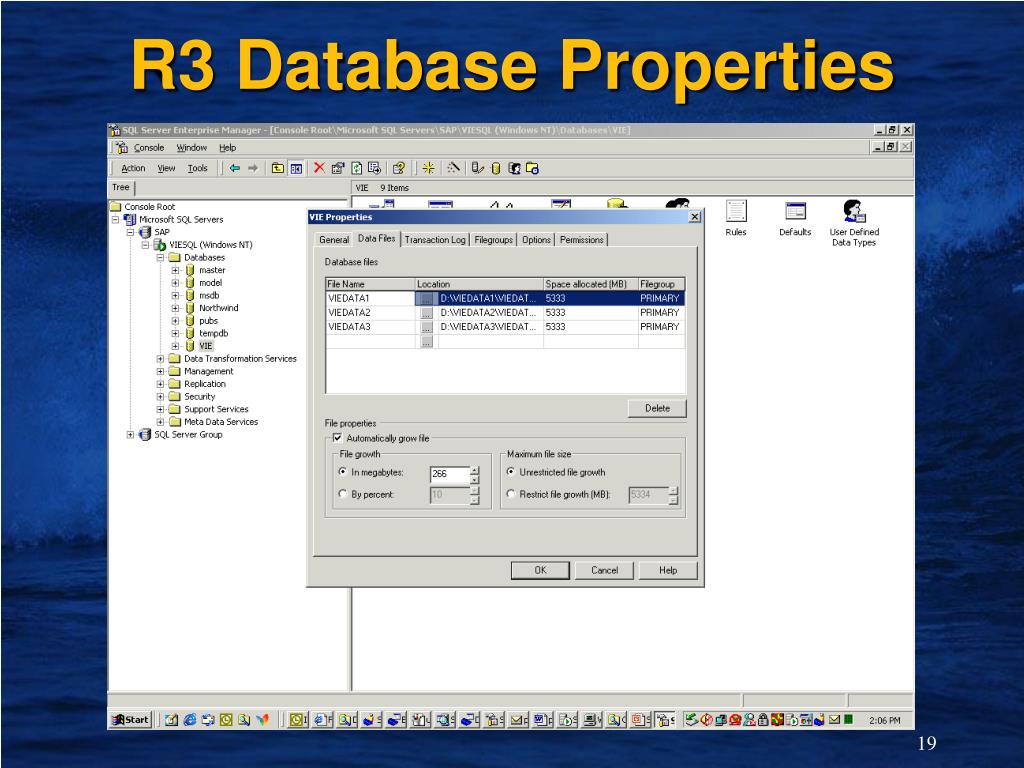Open Properties from the toolbar icon
This screenshot has height=768, width=1024.
click(337, 168)
